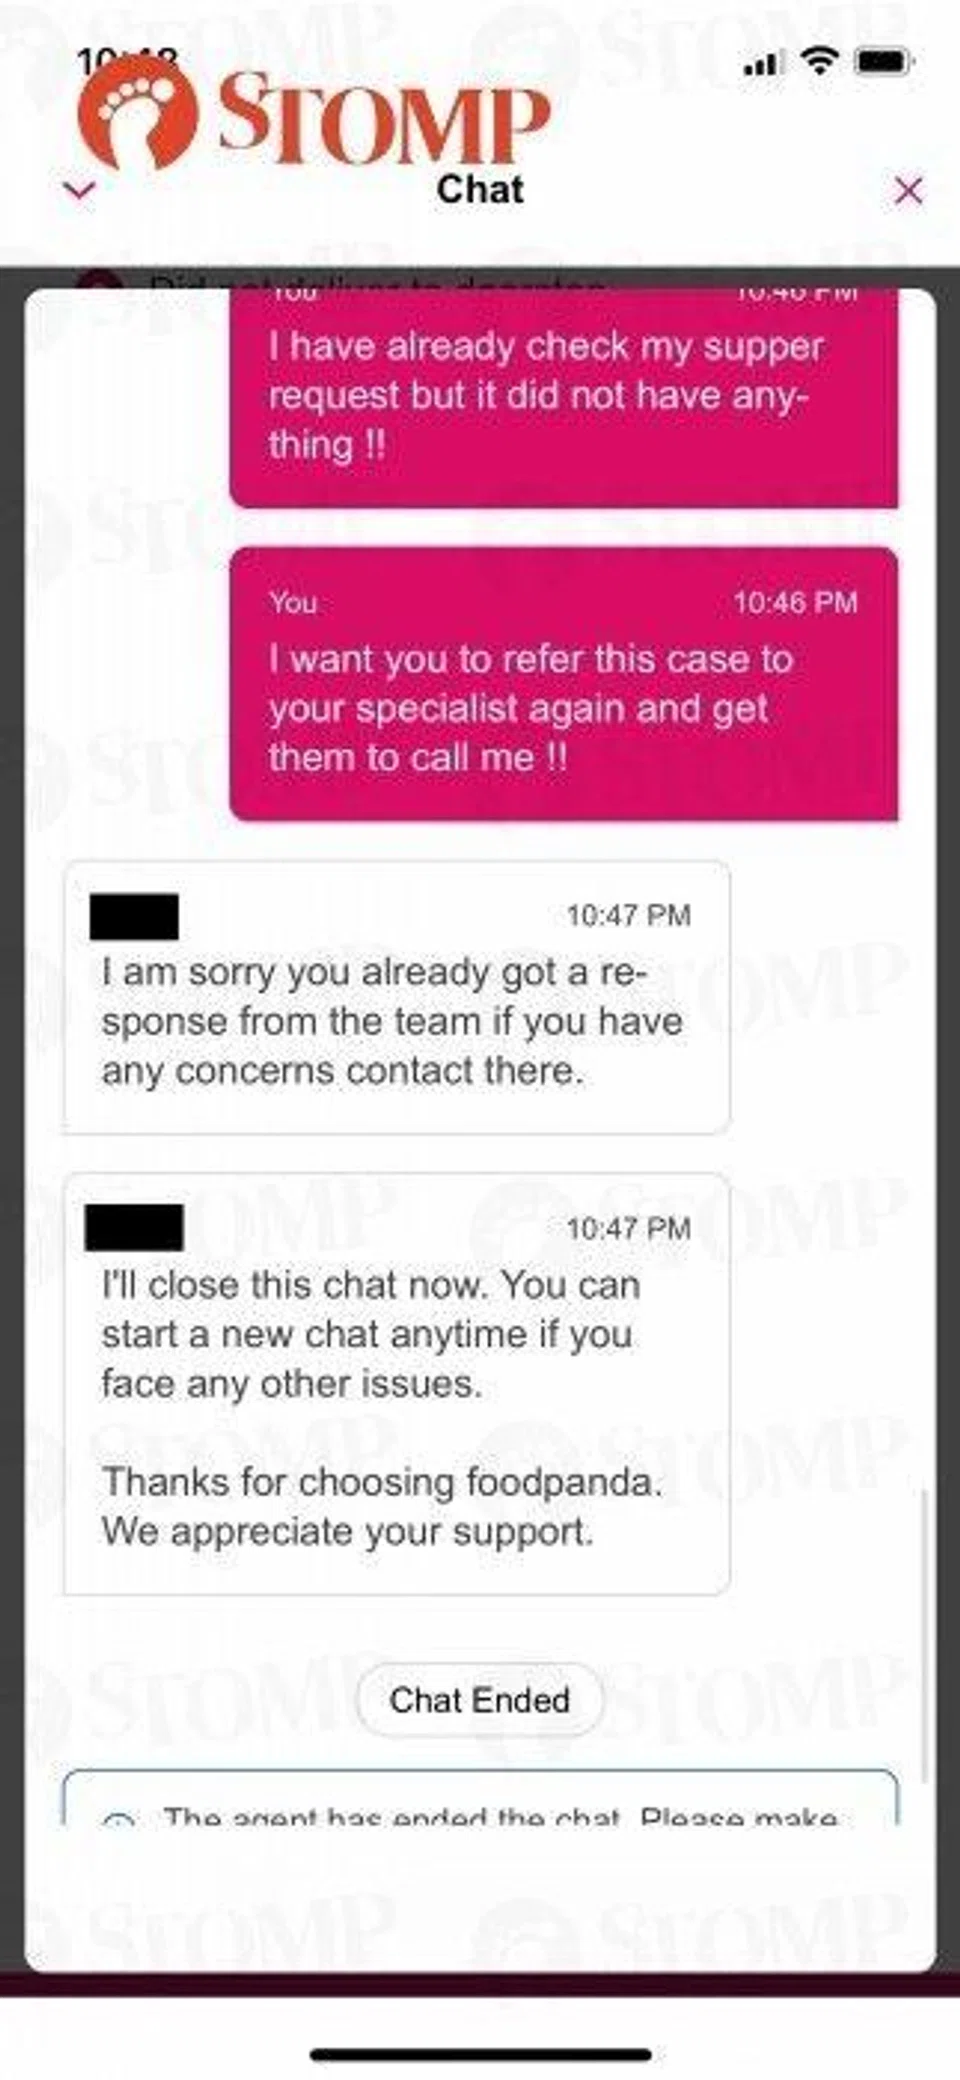Collapse chat using the down chevron

79,190
